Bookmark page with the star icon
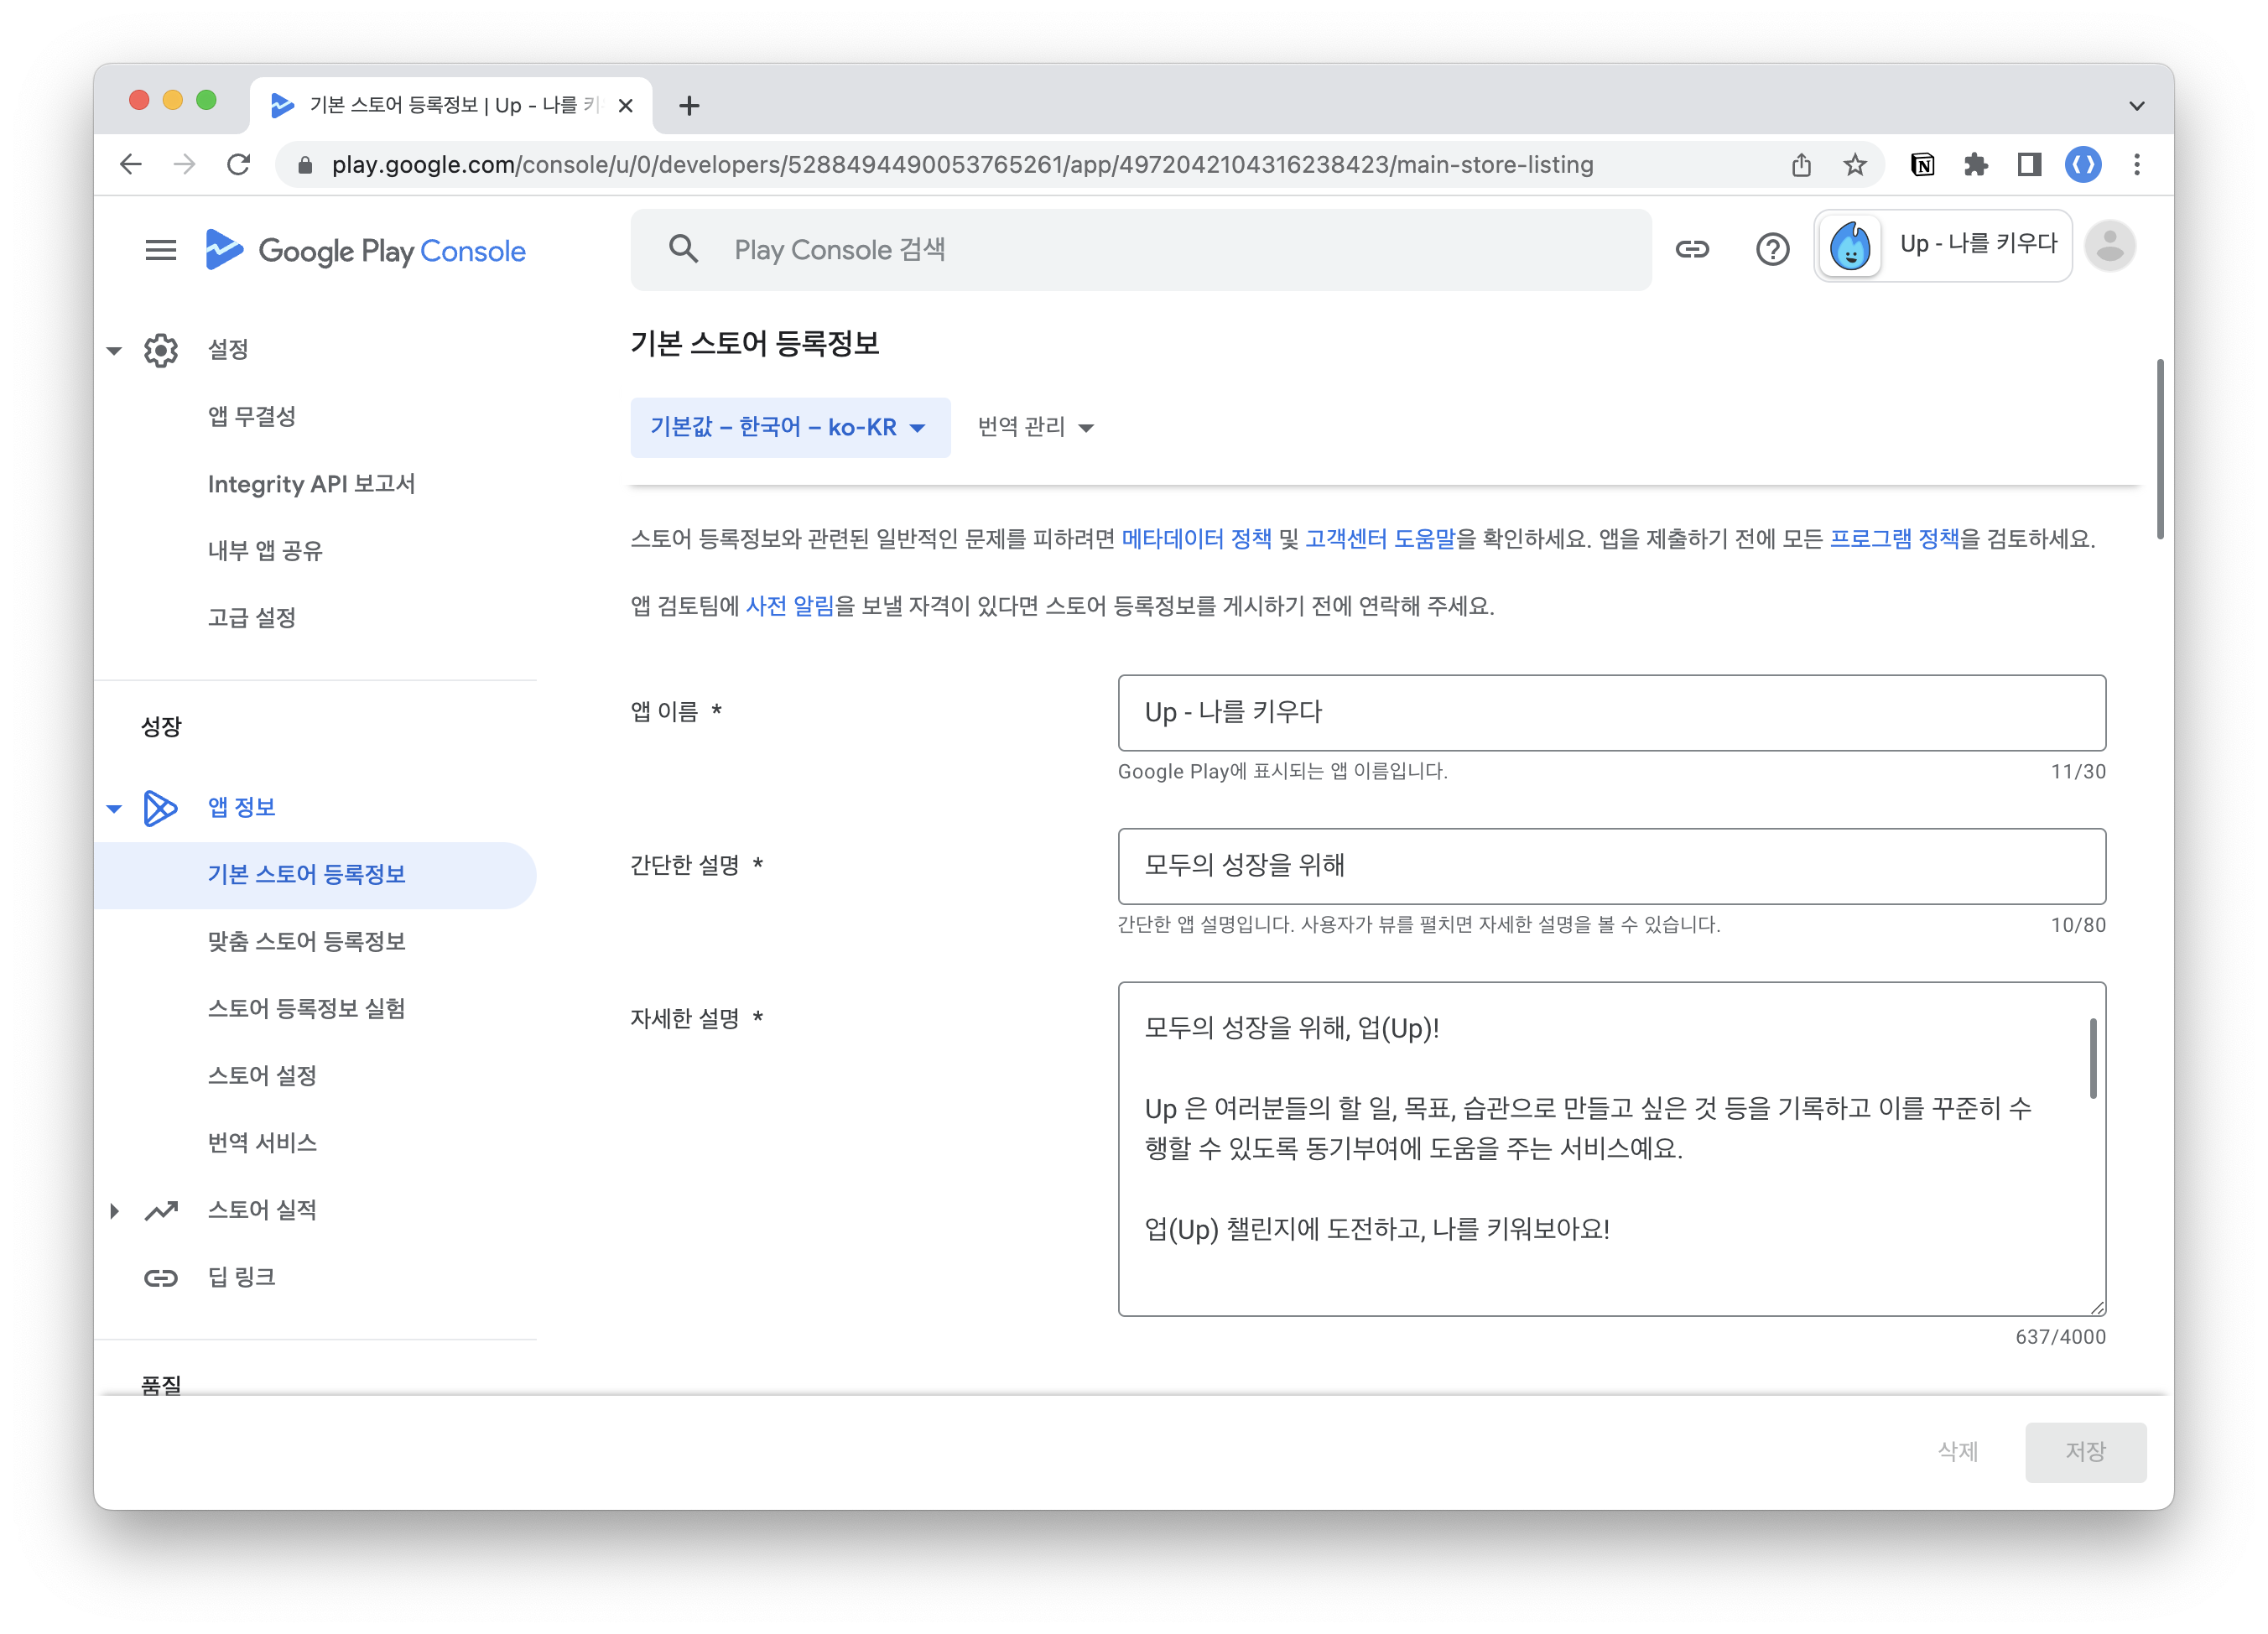Image resolution: width=2268 pixels, height=1634 pixels. [1855, 164]
